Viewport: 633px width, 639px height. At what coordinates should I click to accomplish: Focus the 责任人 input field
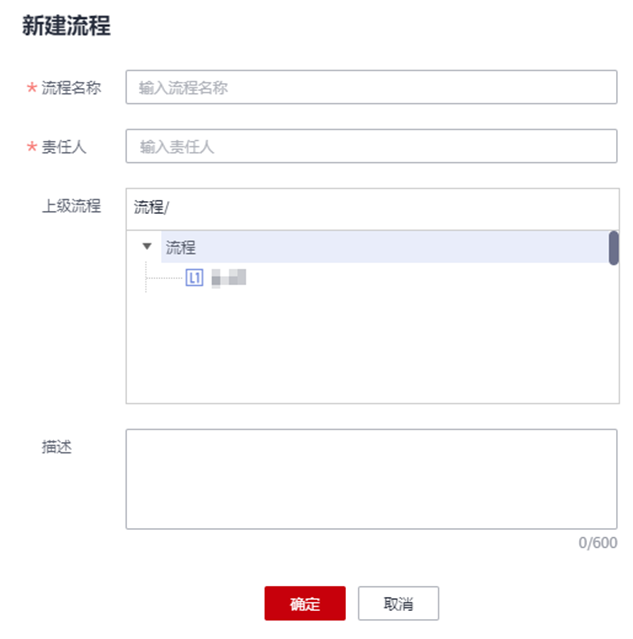pyautogui.click(x=370, y=147)
